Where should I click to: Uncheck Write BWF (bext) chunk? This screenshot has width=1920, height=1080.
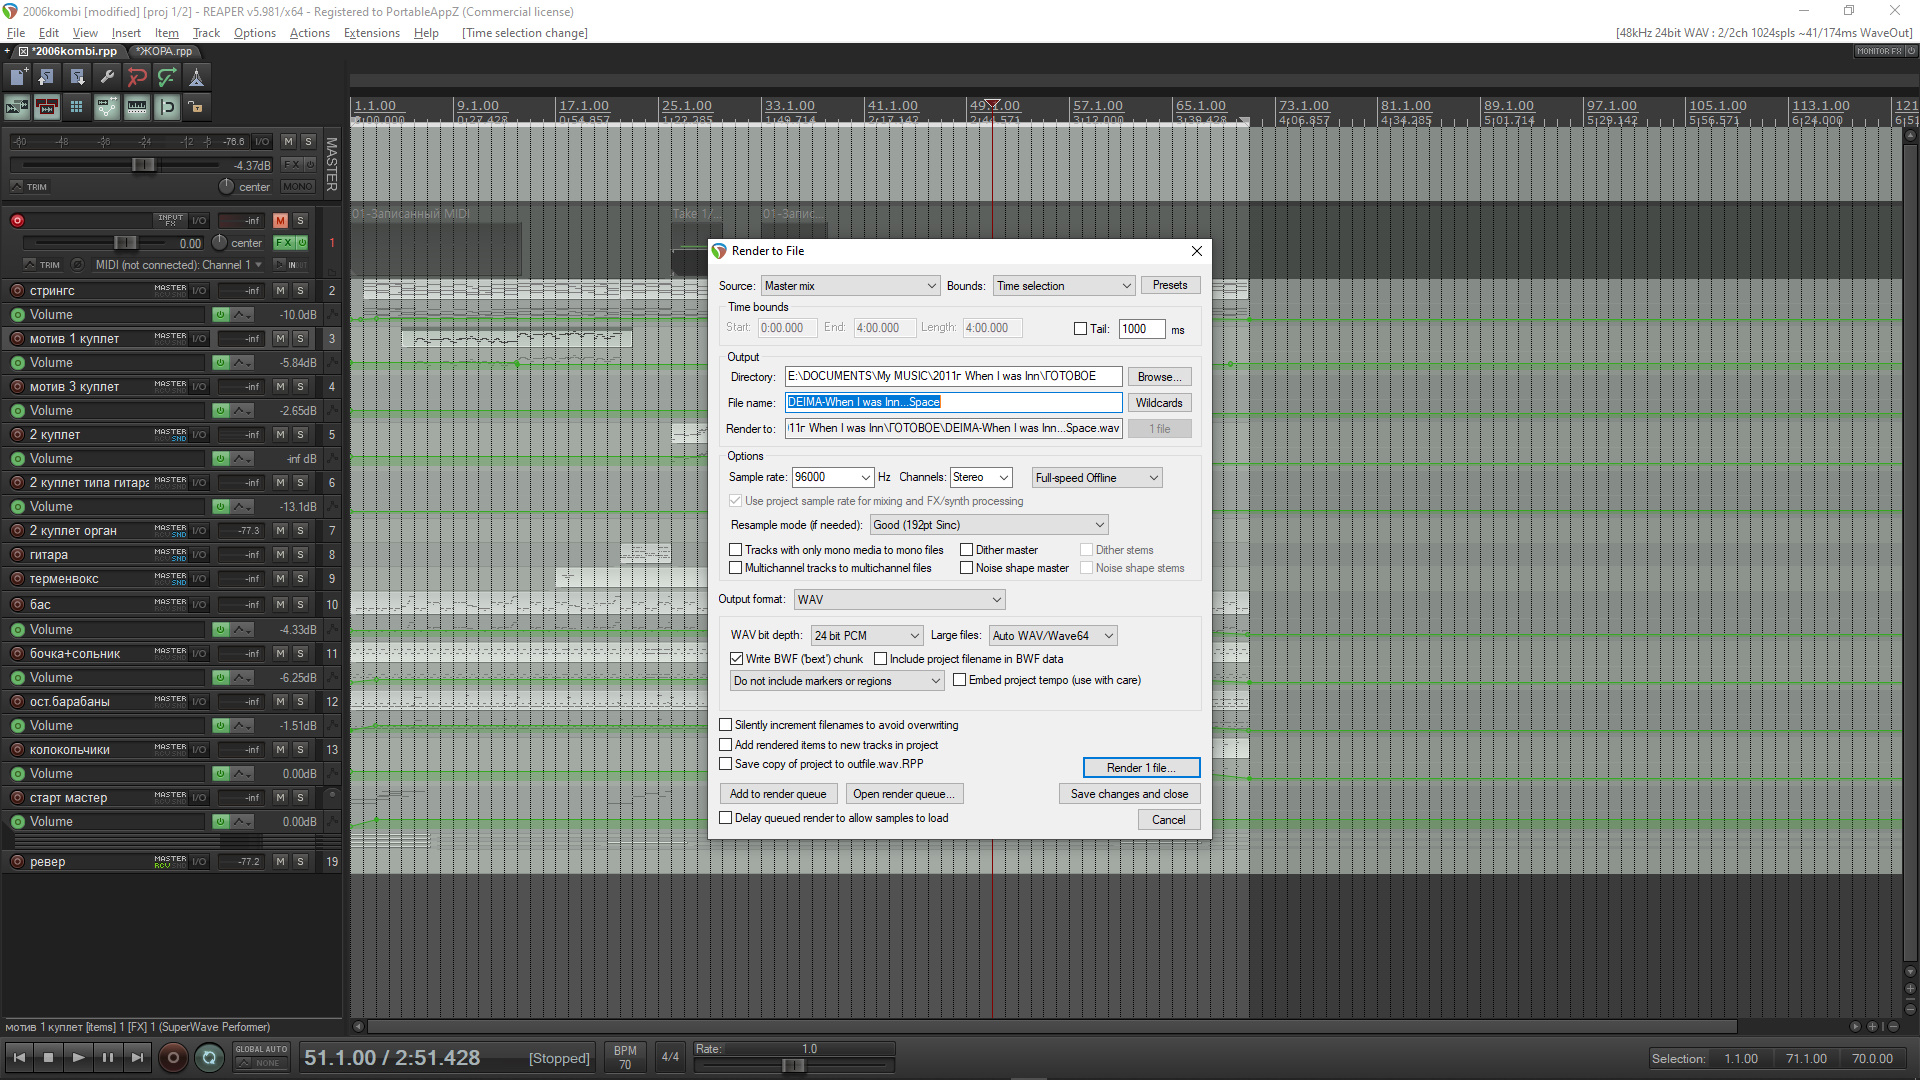737,659
